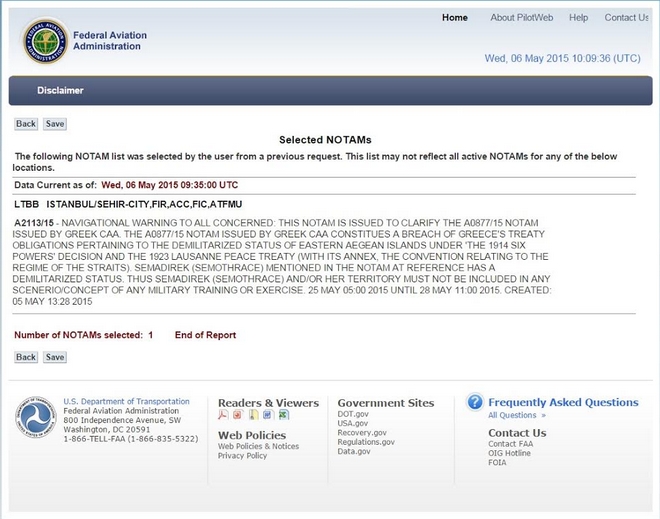
Task: Go to the Home menu item
Action: [454, 17]
